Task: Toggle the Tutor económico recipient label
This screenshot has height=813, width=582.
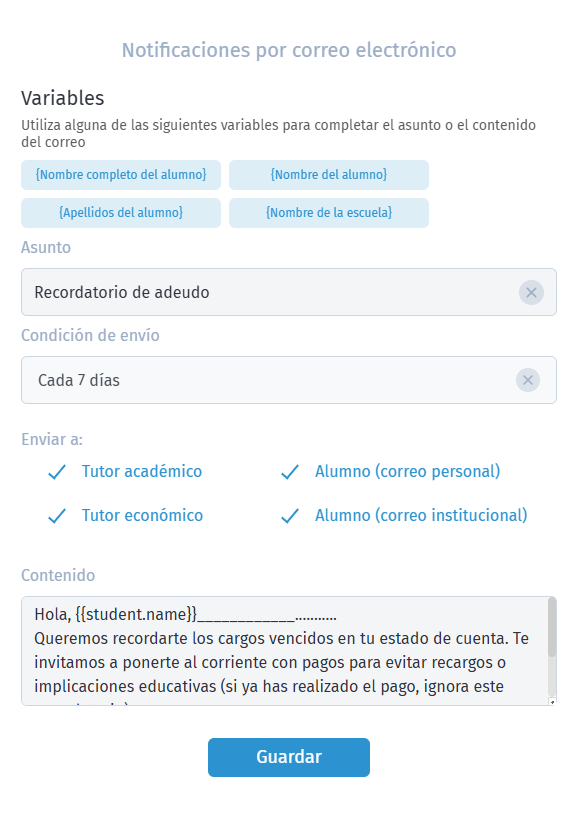Action: pyautogui.click(x=142, y=515)
